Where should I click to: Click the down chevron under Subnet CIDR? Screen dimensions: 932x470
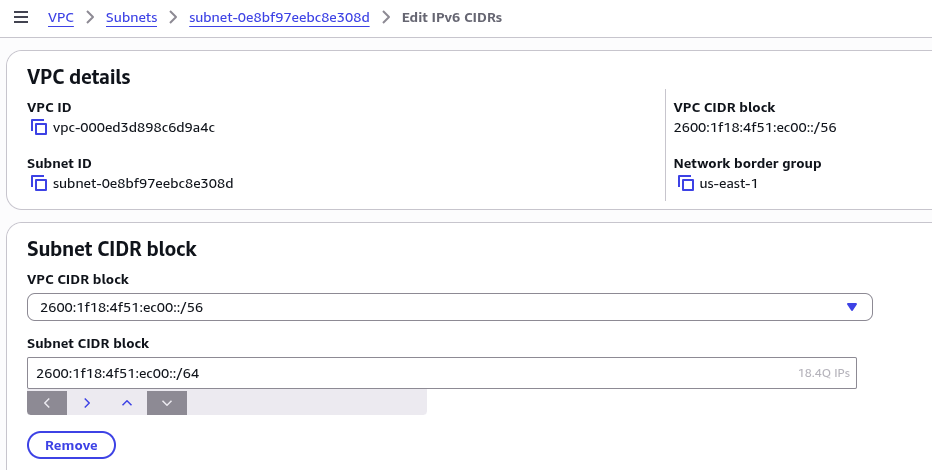coord(167,403)
